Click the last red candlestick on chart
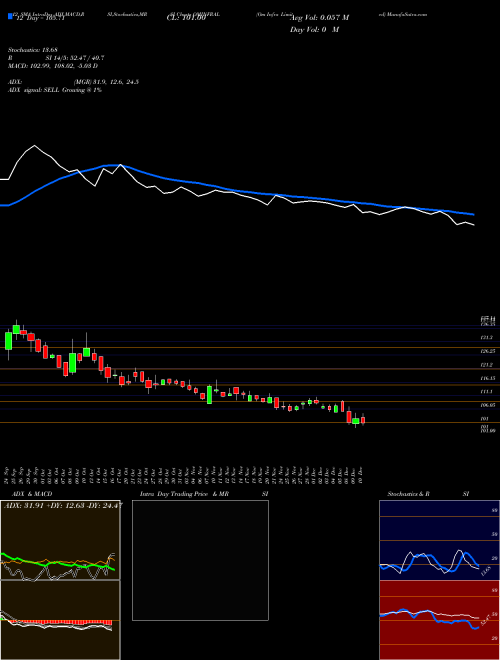This screenshot has height=660, width=500. [363, 420]
